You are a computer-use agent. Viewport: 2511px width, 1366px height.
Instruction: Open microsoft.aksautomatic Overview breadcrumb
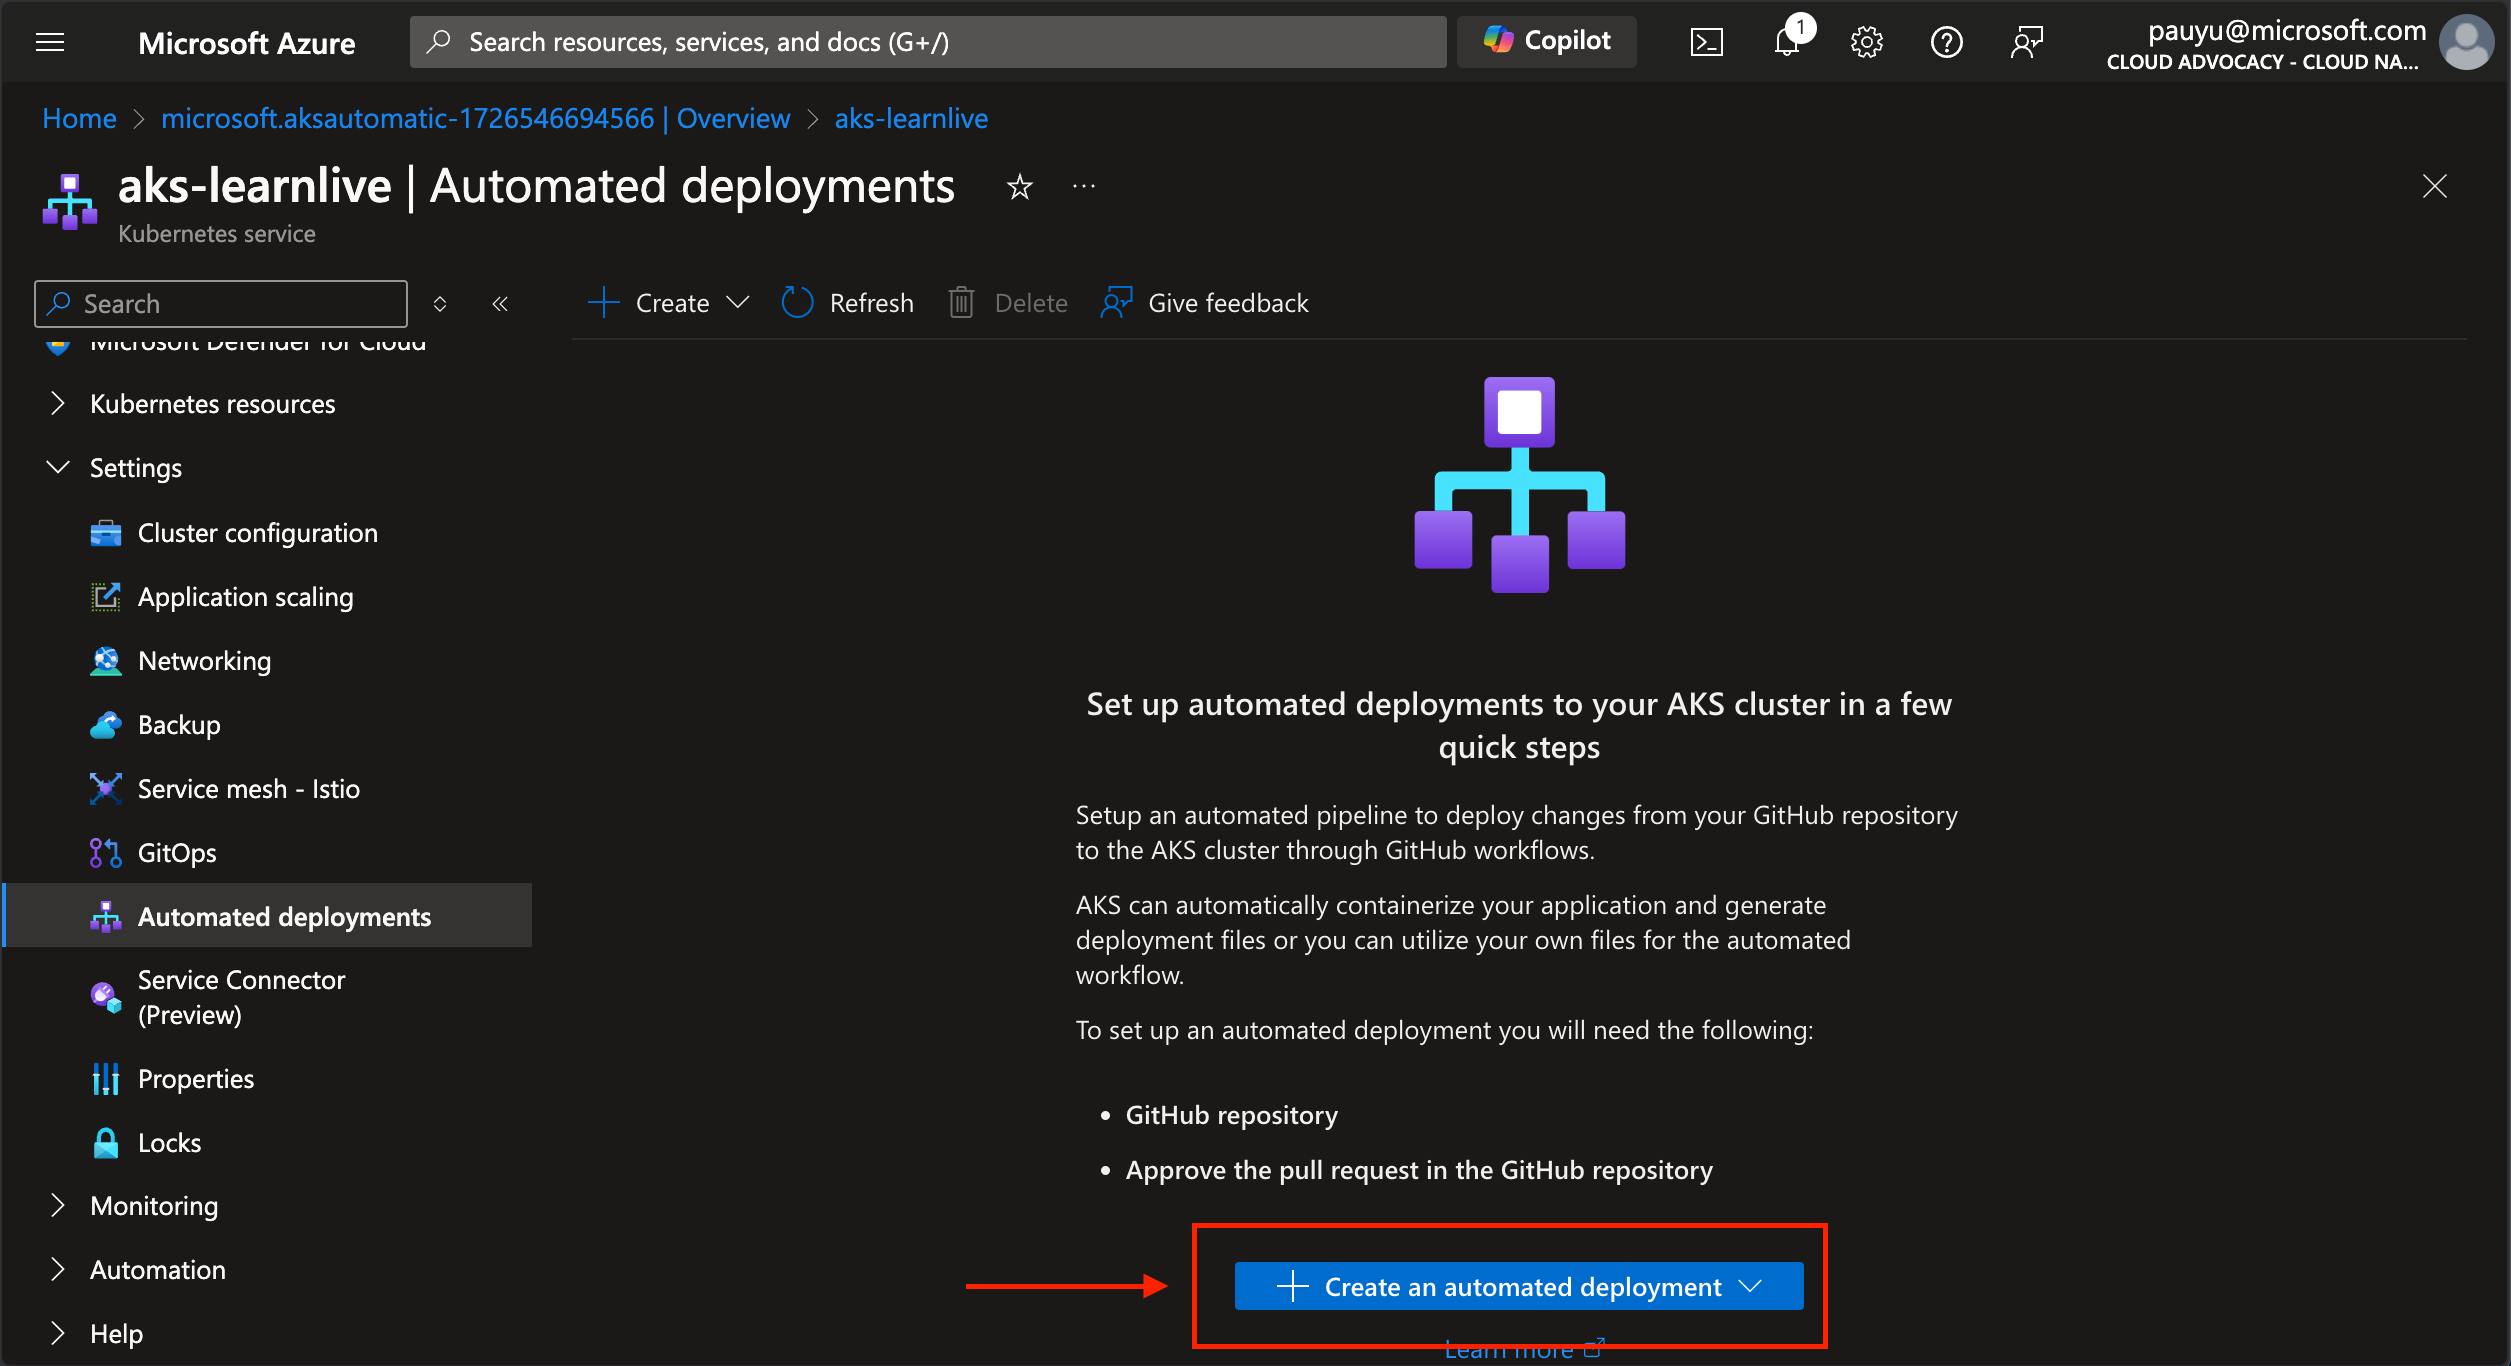pos(475,118)
